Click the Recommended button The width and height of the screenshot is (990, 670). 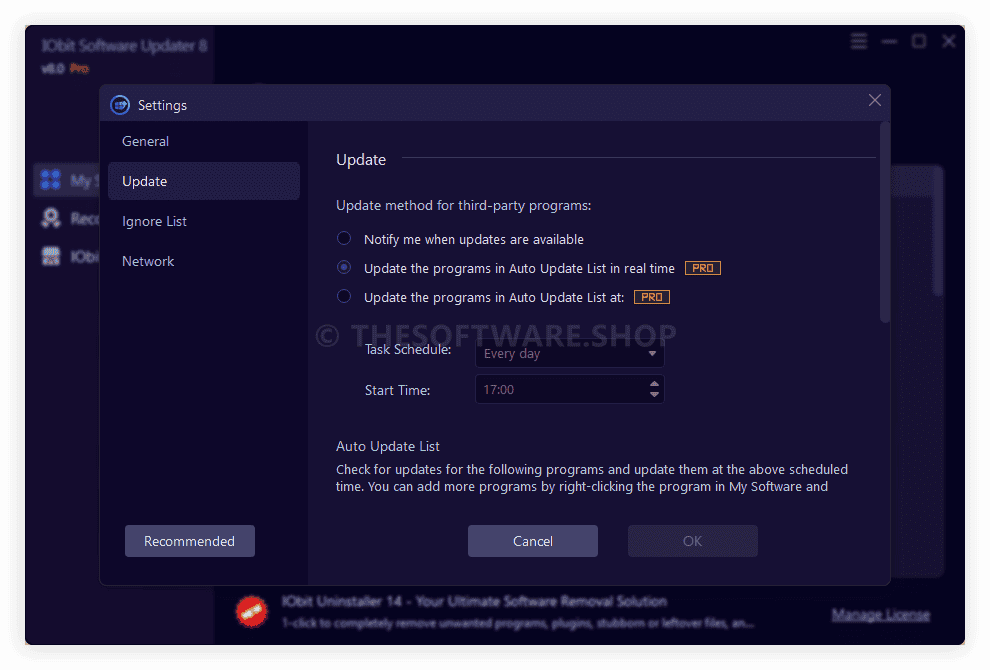point(189,541)
